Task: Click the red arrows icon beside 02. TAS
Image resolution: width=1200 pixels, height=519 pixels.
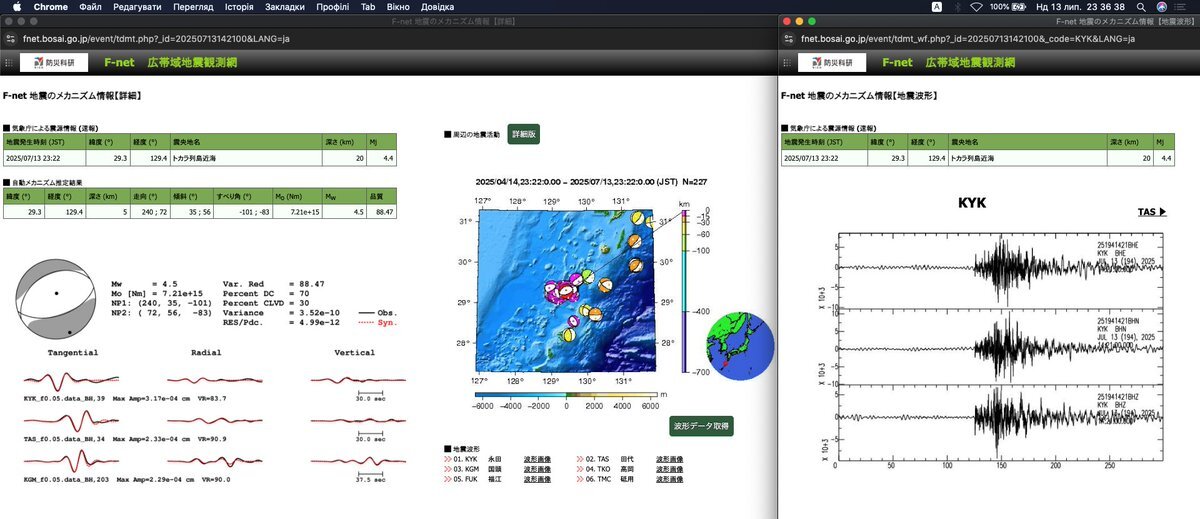Action: click(581, 458)
